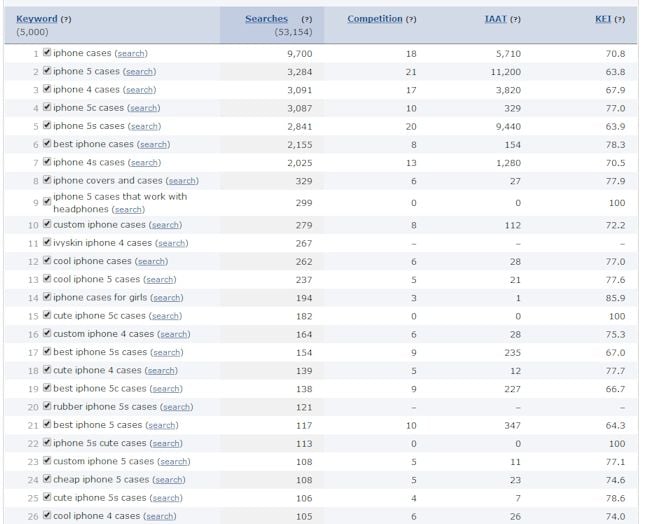Uncheck the 'iphone 5c cases' keyword checkbox
Viewport: 650px width, 524px height.
click(x=47, y=107)
